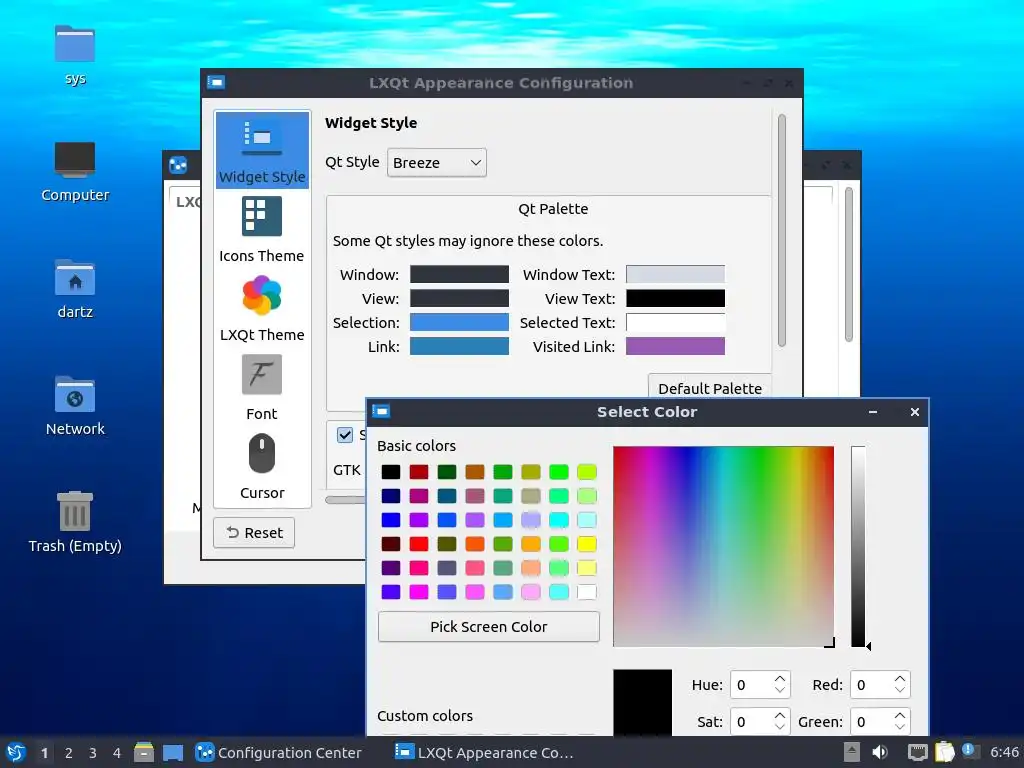Click the Selection color swatch
Image resolution: width=1024 pixels, height=768 pixels.
(x=459, y=323)
